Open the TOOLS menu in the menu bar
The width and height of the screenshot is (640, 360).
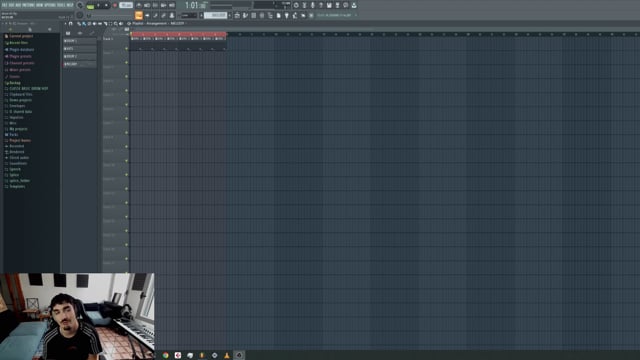tap(61, 5)
